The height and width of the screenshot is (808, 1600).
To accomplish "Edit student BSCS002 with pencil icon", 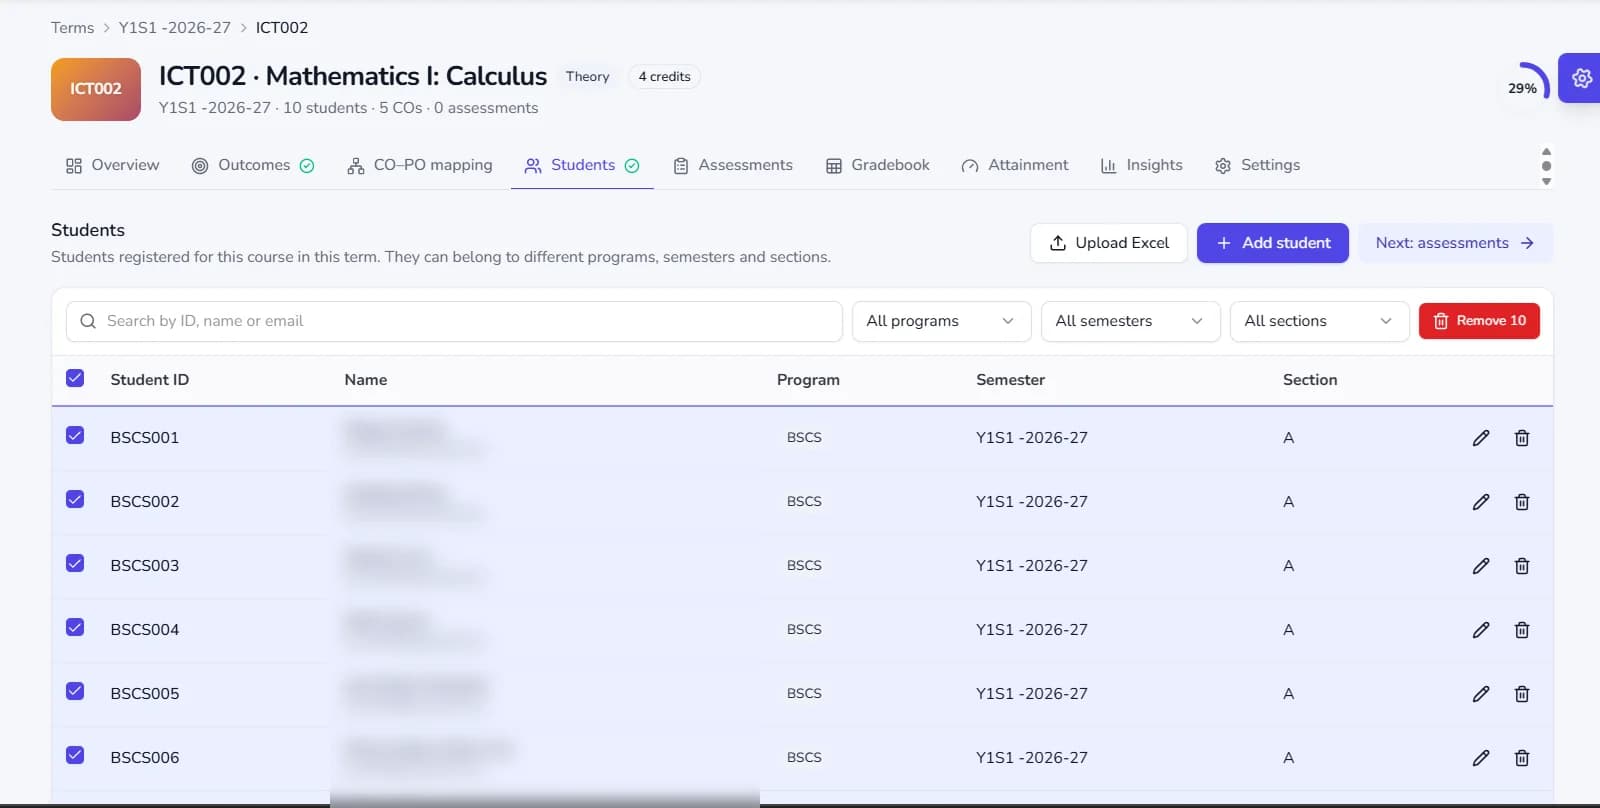I will click(1481, 502).
